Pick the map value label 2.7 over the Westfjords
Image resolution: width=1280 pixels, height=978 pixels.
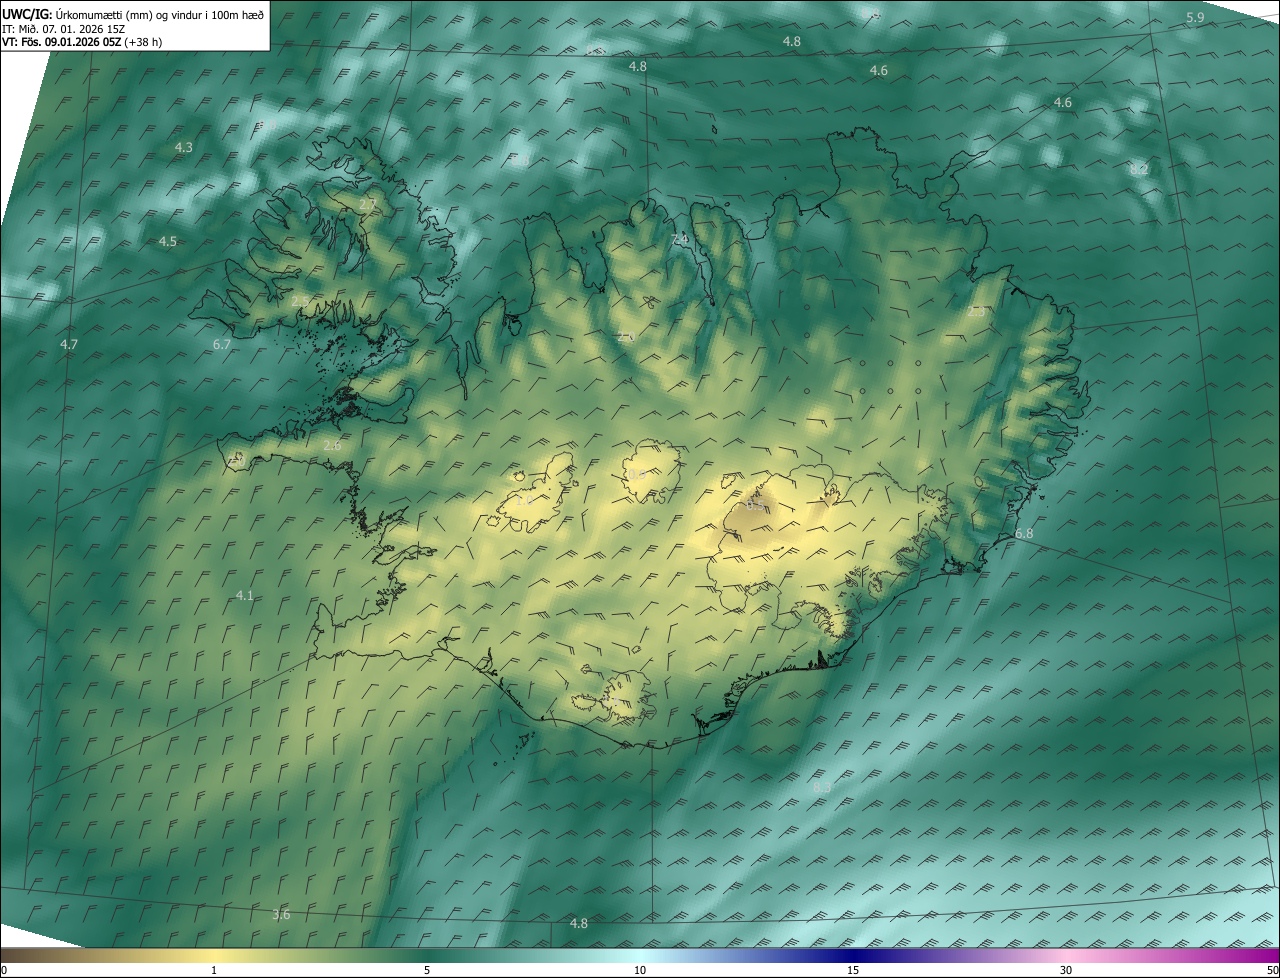(x=367, y=205)
